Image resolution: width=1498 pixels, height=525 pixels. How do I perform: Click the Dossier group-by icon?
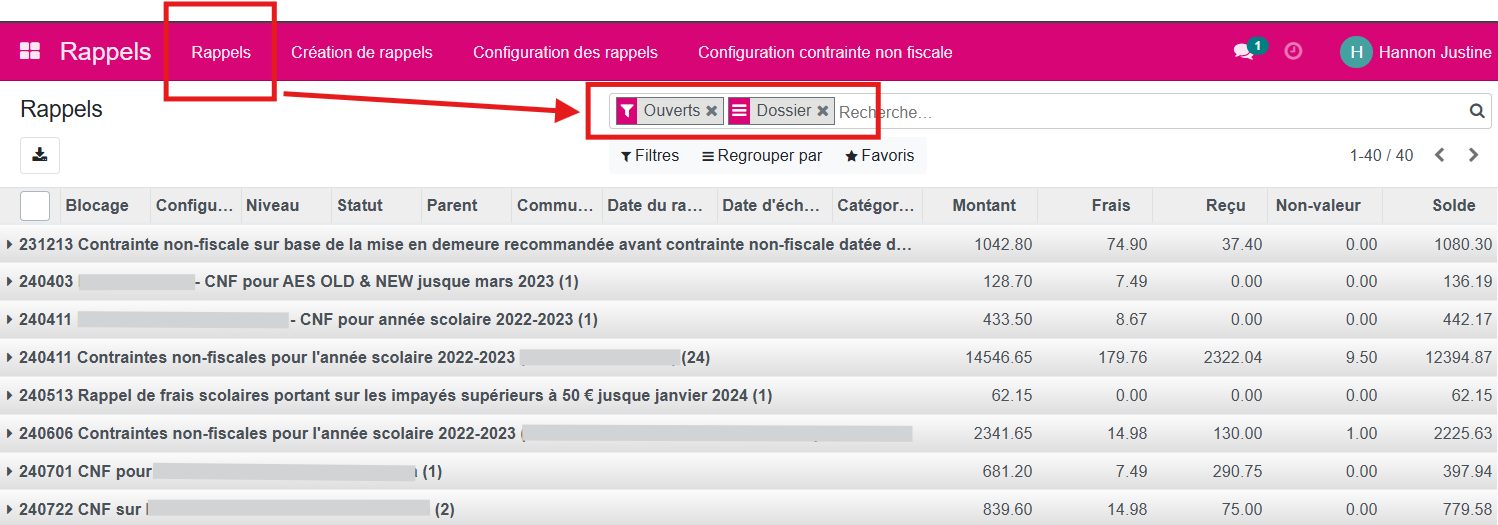coord(739,111)
